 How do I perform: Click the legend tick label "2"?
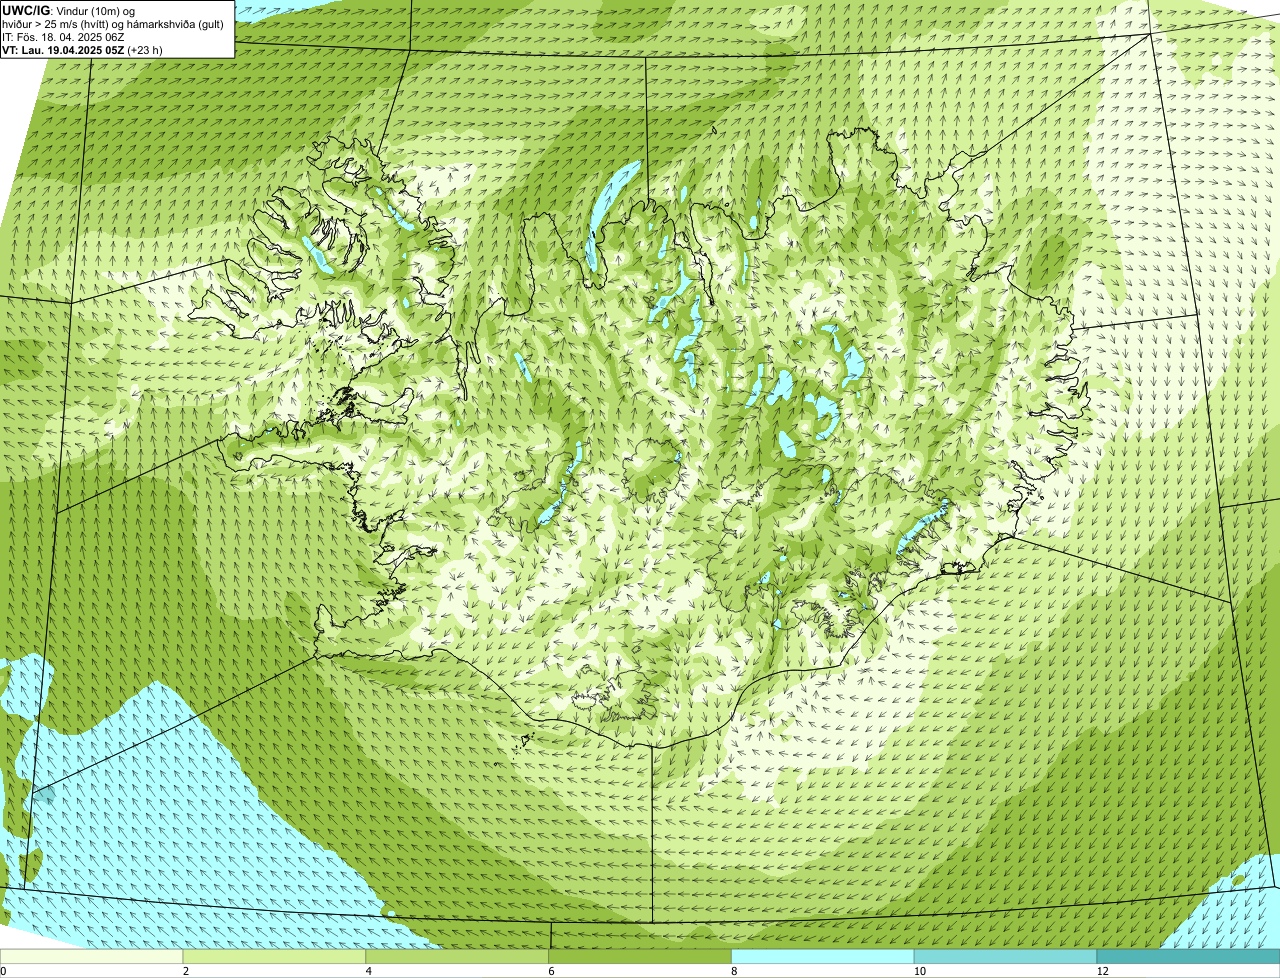186,971
